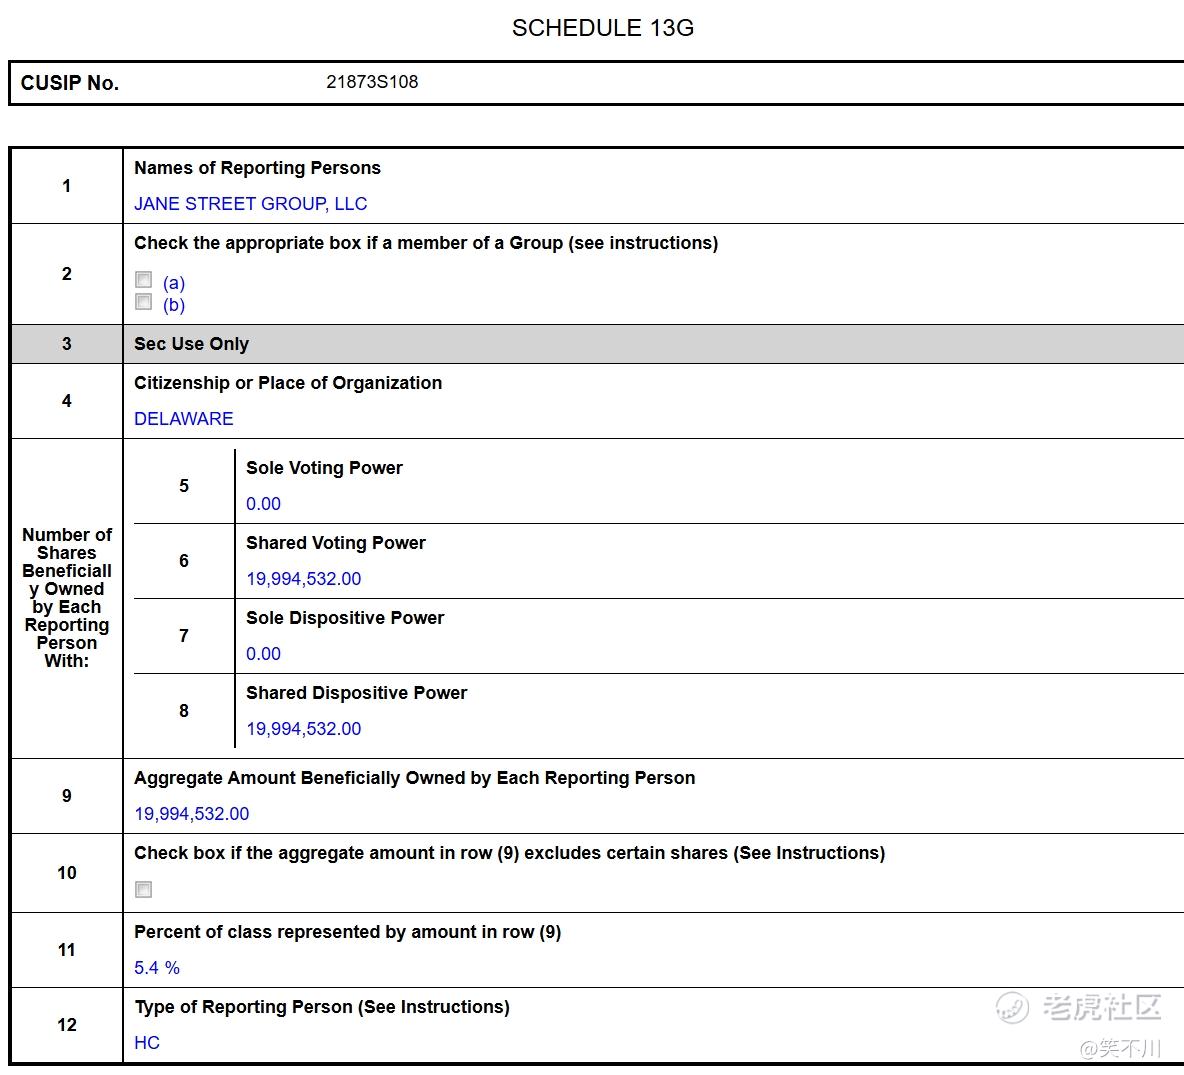Select the CUSIP value 21873S108
The width and height of the screenshot is (1184, 1075).
coord(372,82)
